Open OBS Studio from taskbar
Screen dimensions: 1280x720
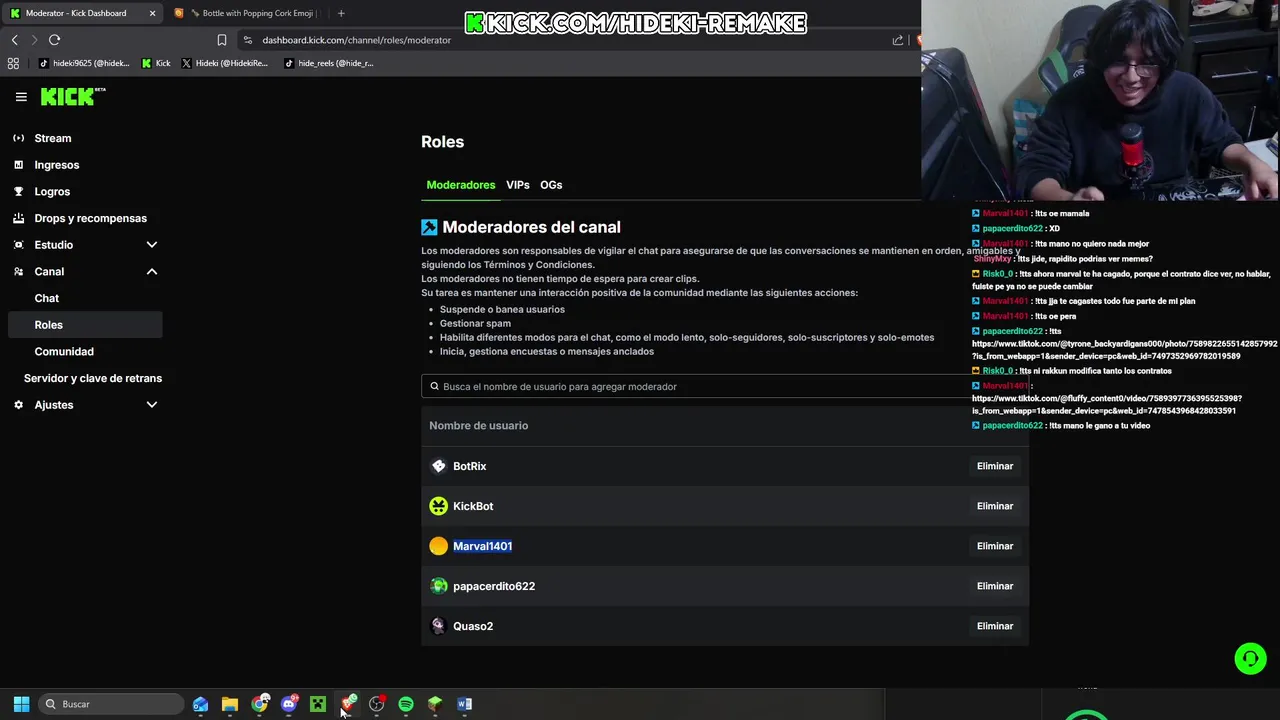pos(377,704)
